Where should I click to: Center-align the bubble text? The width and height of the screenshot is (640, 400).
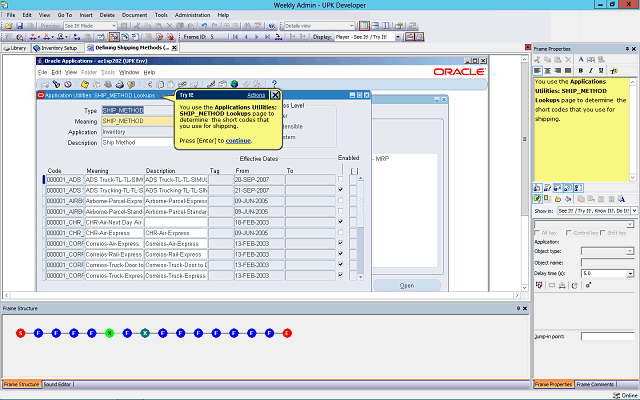click(547, 71)
